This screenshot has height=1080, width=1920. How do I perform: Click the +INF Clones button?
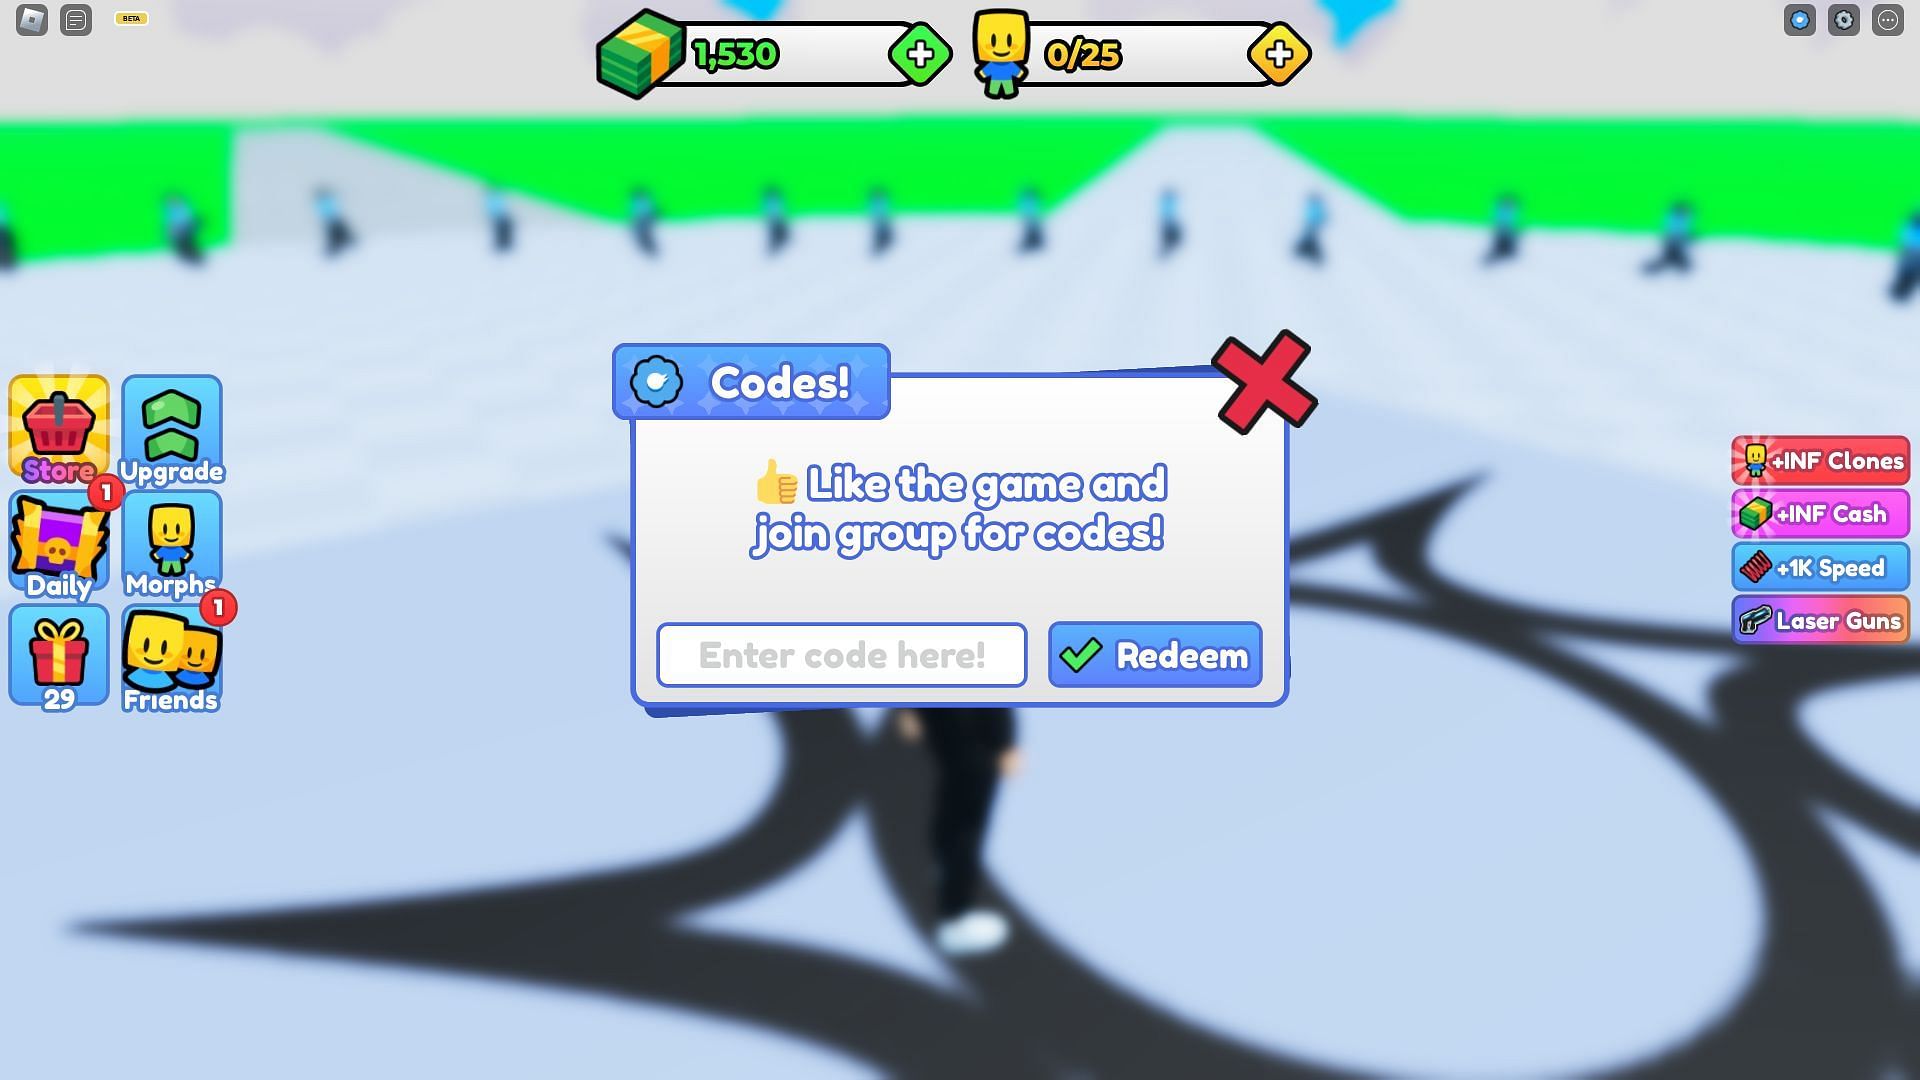1824,459
